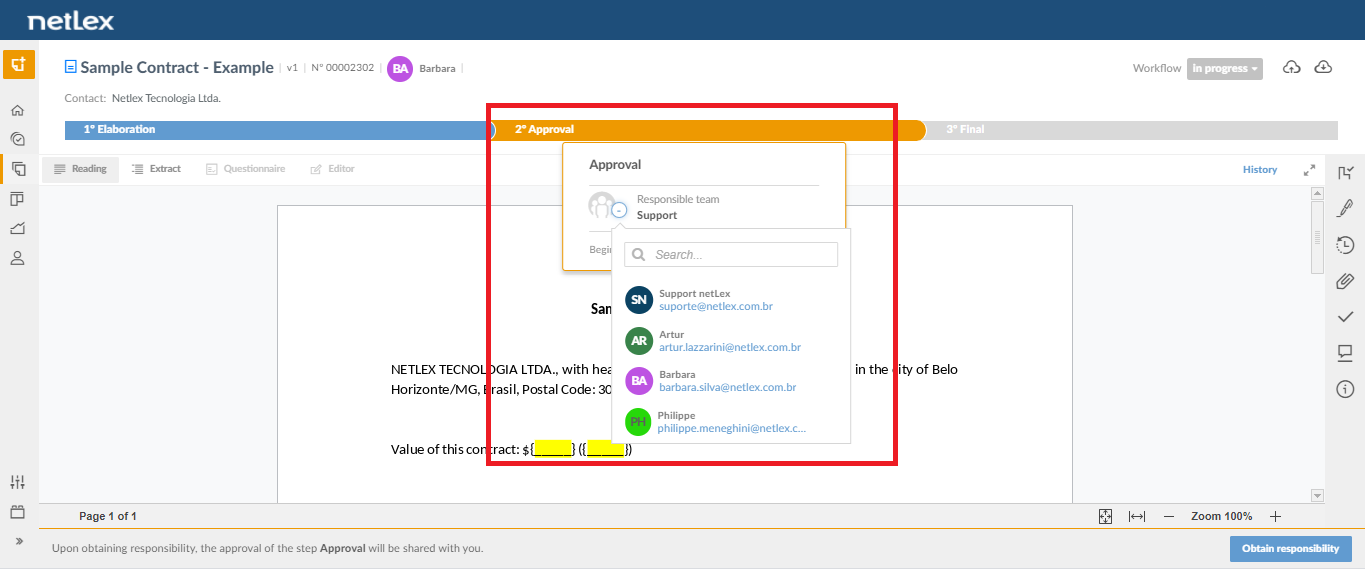This screenshot has height=569, width=1365.
Task: Open the Workflow in progress dropdown
Action: tap(1225, 69)
